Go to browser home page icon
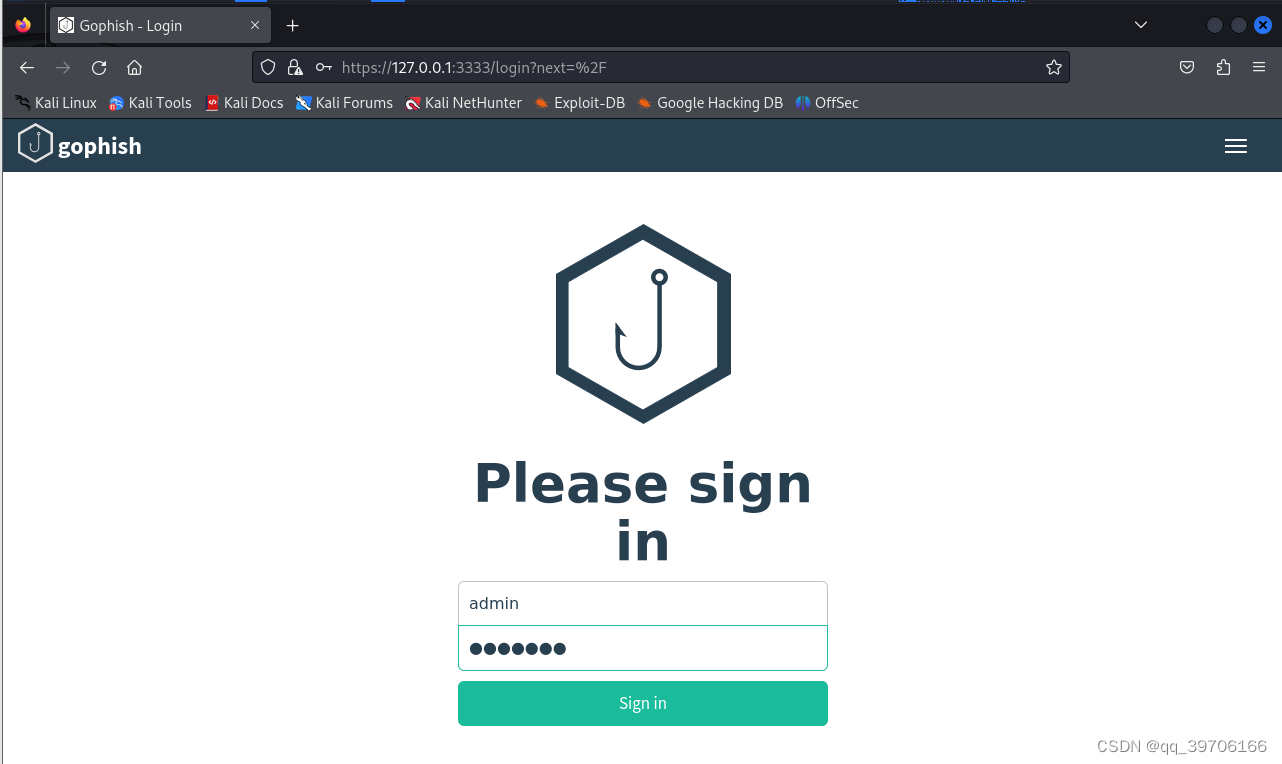Viewport: 1282px width, 764px height. (134, 68)
